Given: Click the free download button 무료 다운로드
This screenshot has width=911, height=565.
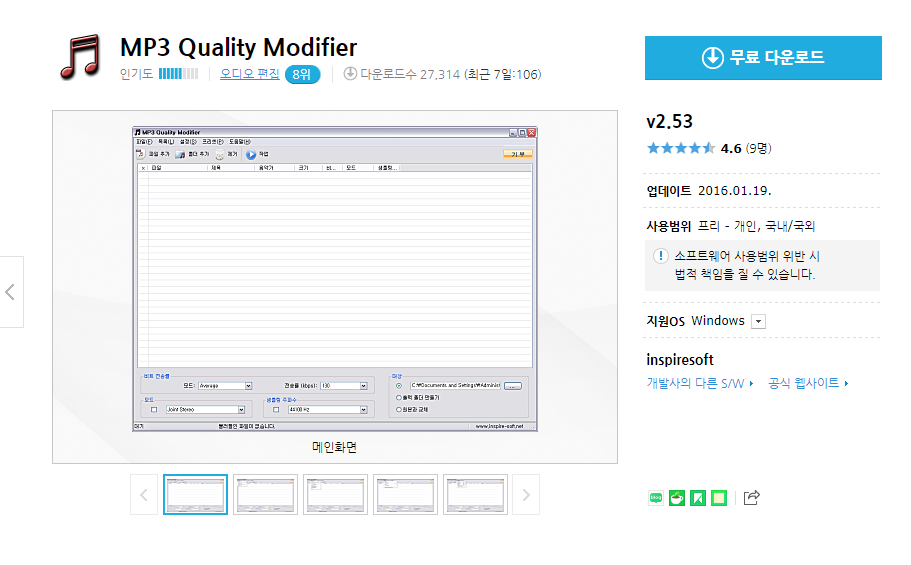Looking at the screenshot, I should click(x=763, y=58).
